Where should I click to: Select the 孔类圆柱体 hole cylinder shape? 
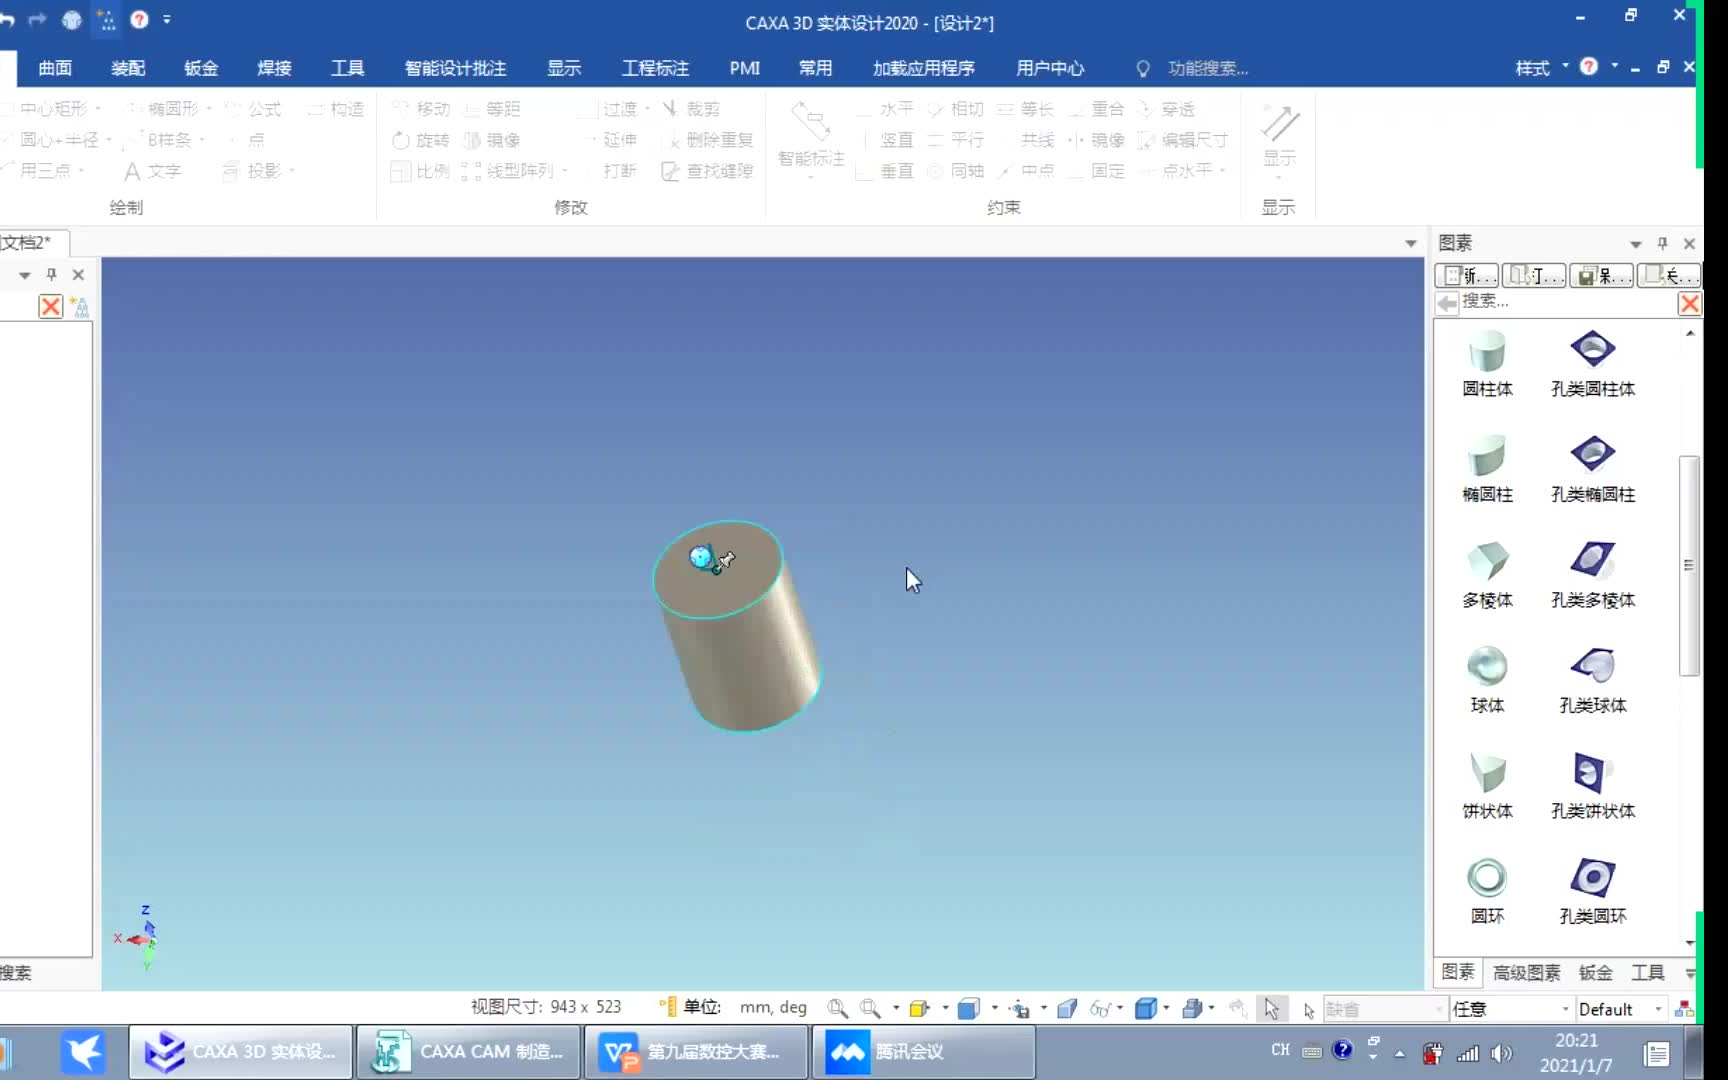click(x=1592, y=364)
